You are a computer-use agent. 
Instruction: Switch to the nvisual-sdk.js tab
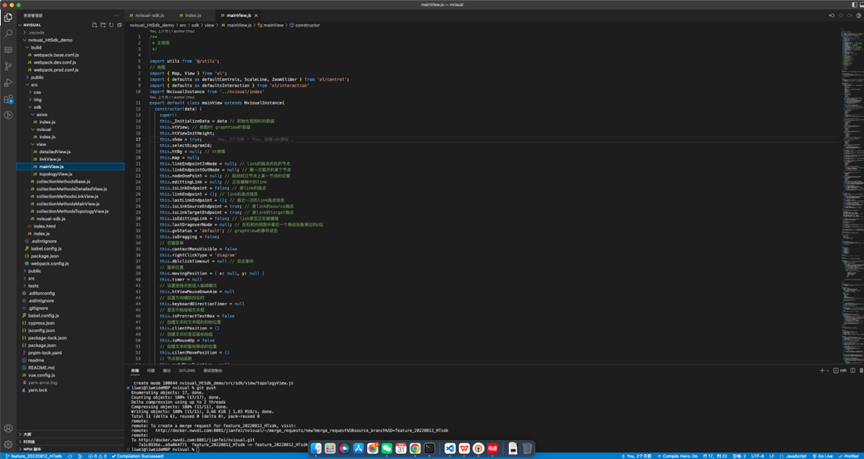point(149,15)
